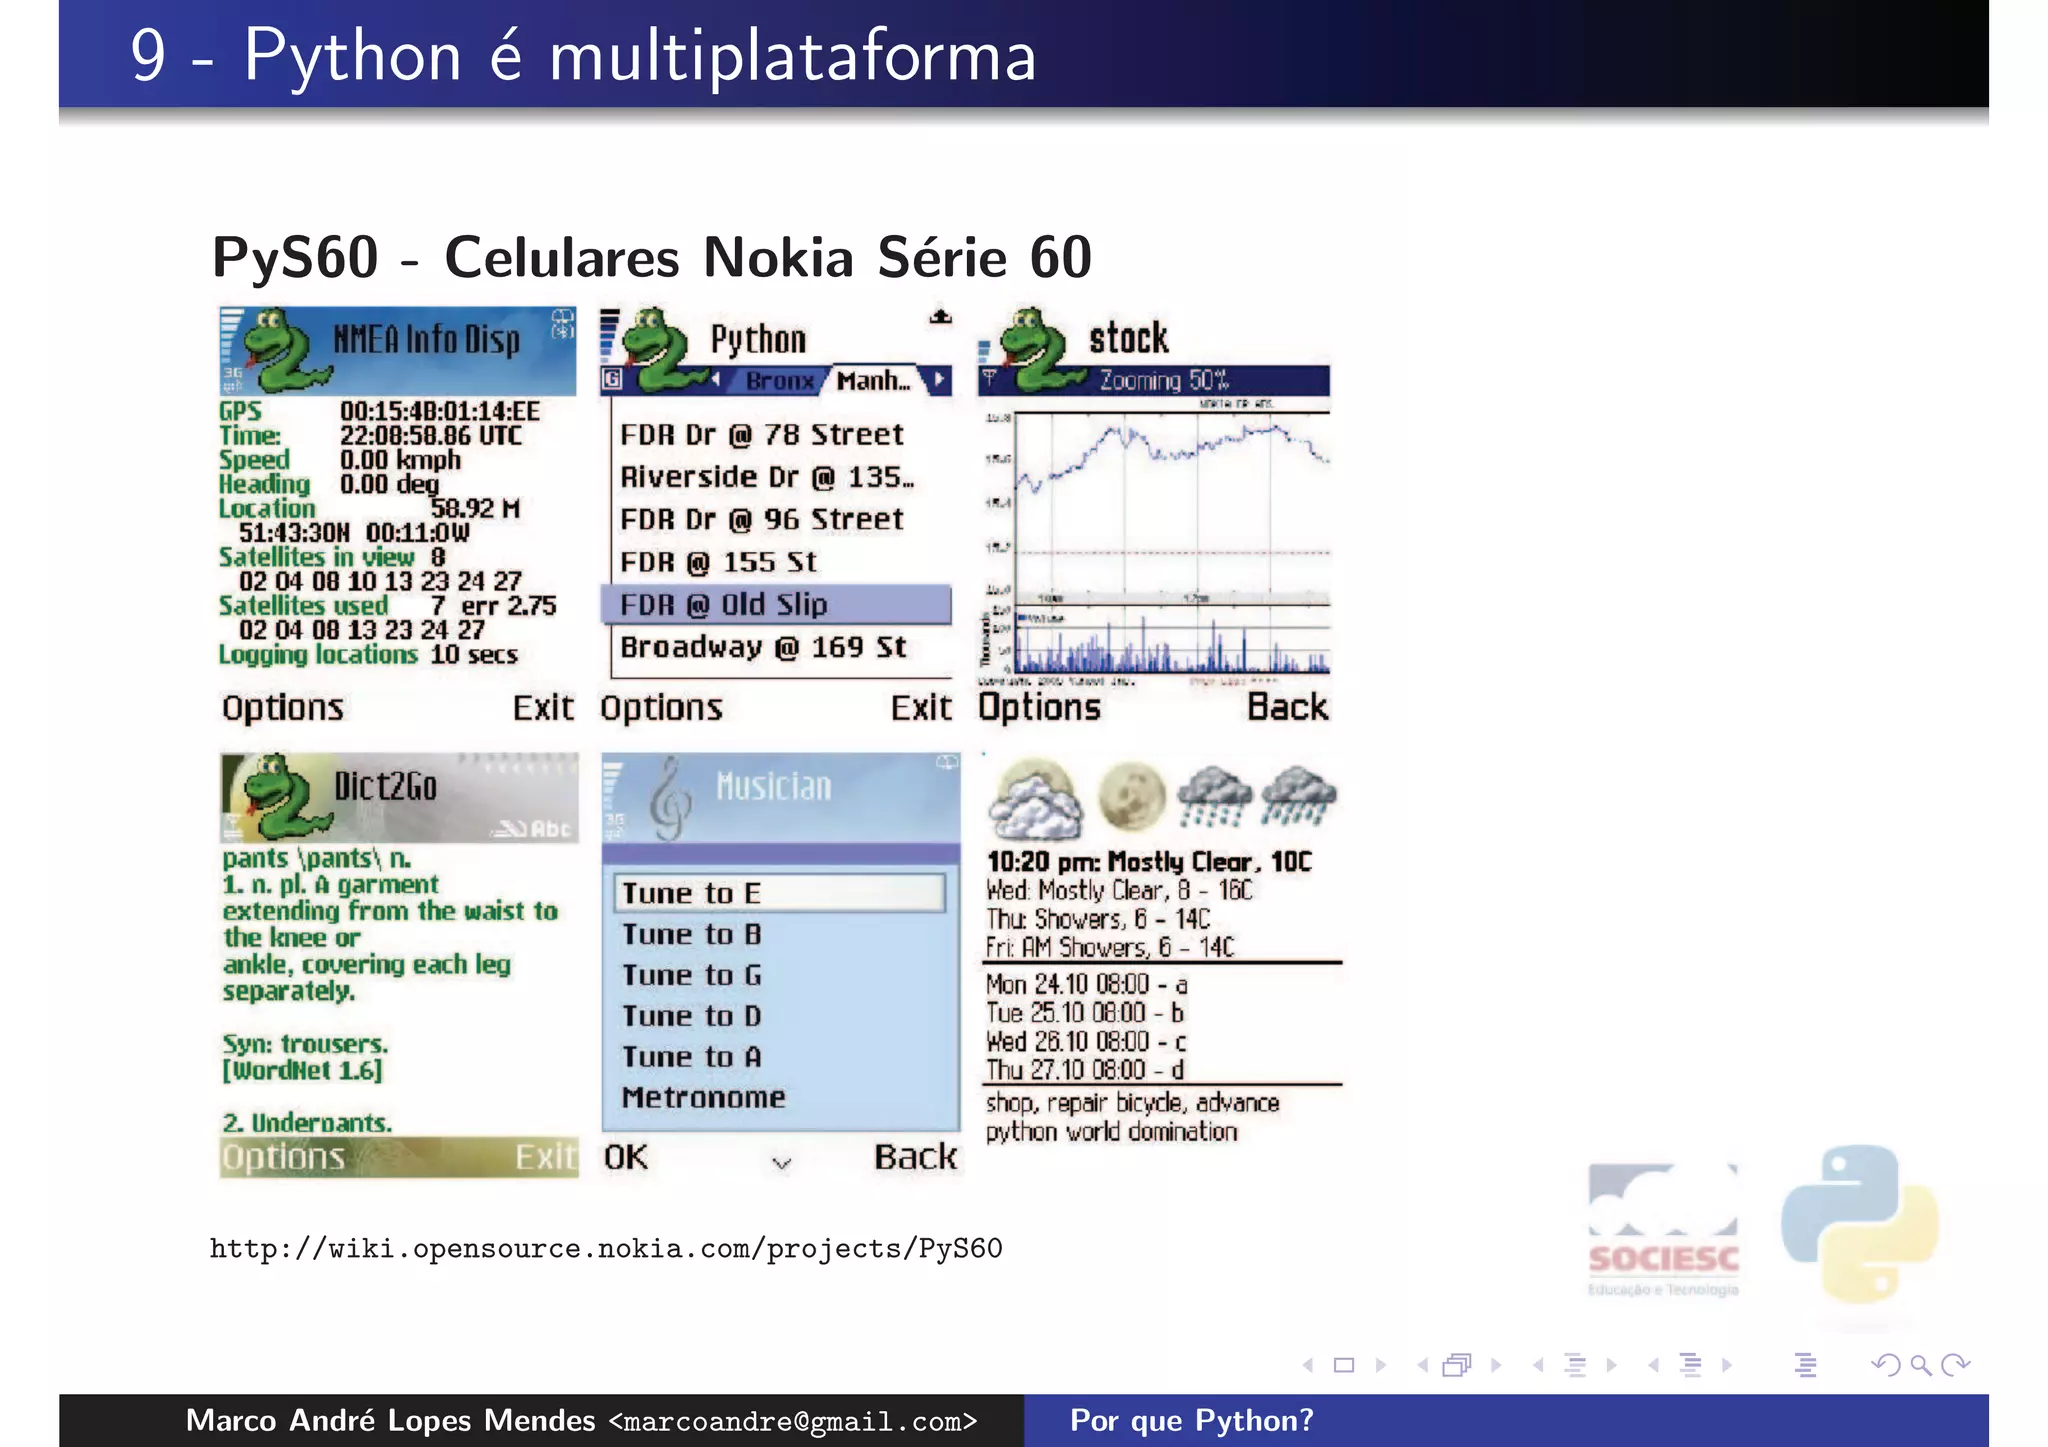The height and width of the screenshot is (1447, 2048).
Task: Click the stock price chart
Action: pos(1173,503)
